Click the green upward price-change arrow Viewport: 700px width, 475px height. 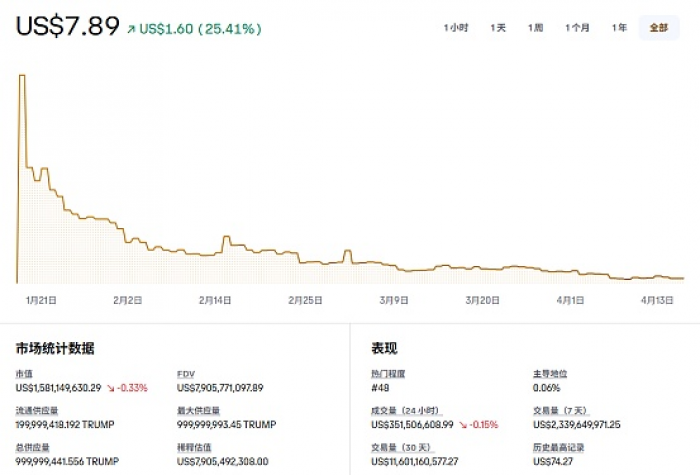[x=131, y=30]
